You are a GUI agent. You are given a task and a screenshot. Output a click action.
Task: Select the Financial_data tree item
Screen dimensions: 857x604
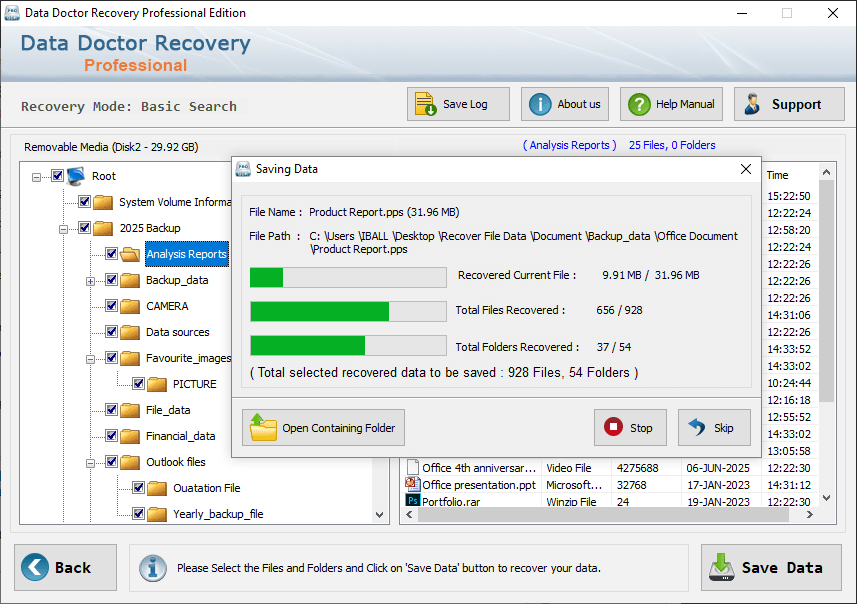(180, 436)
